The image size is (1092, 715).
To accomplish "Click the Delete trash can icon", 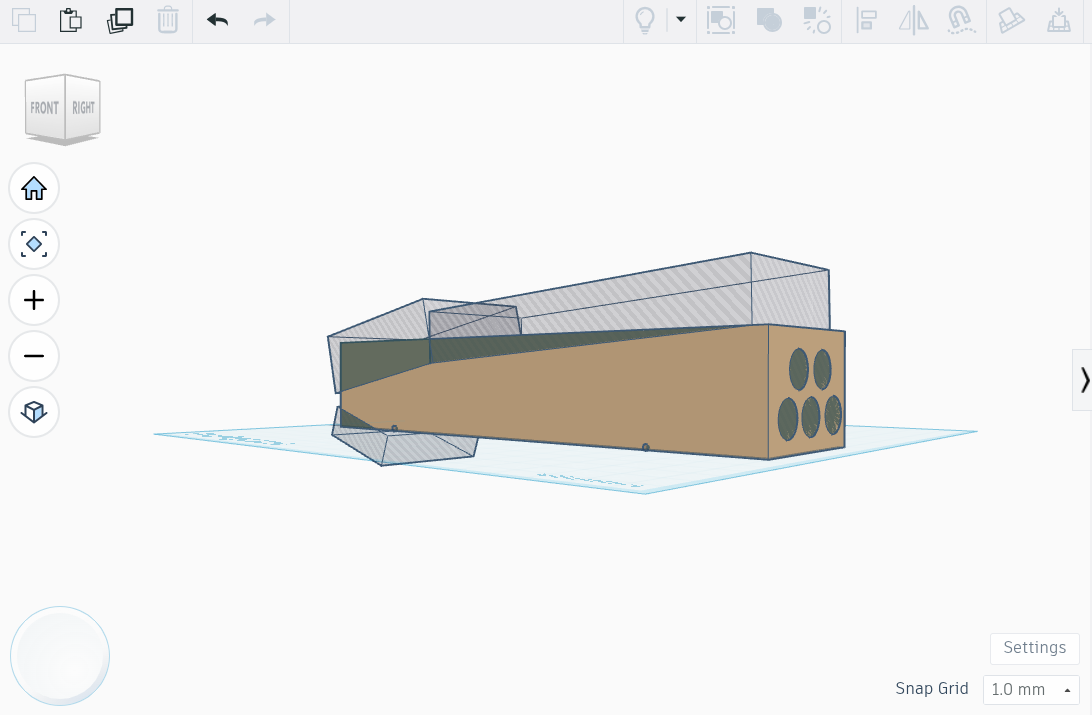I will 168,20.
